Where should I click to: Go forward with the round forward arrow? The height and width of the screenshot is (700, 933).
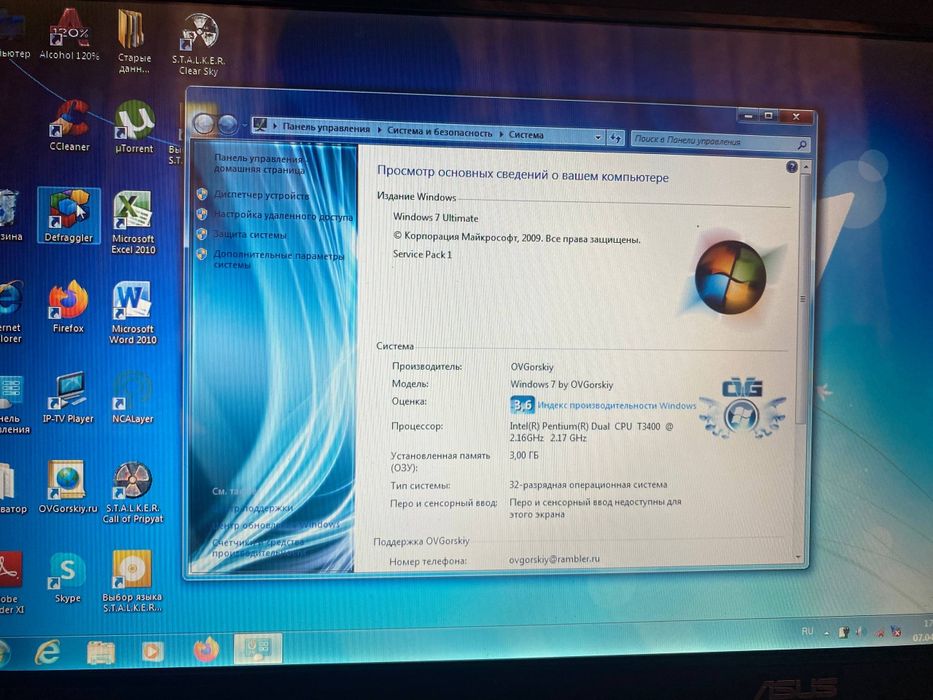click(x=227, y=124)
